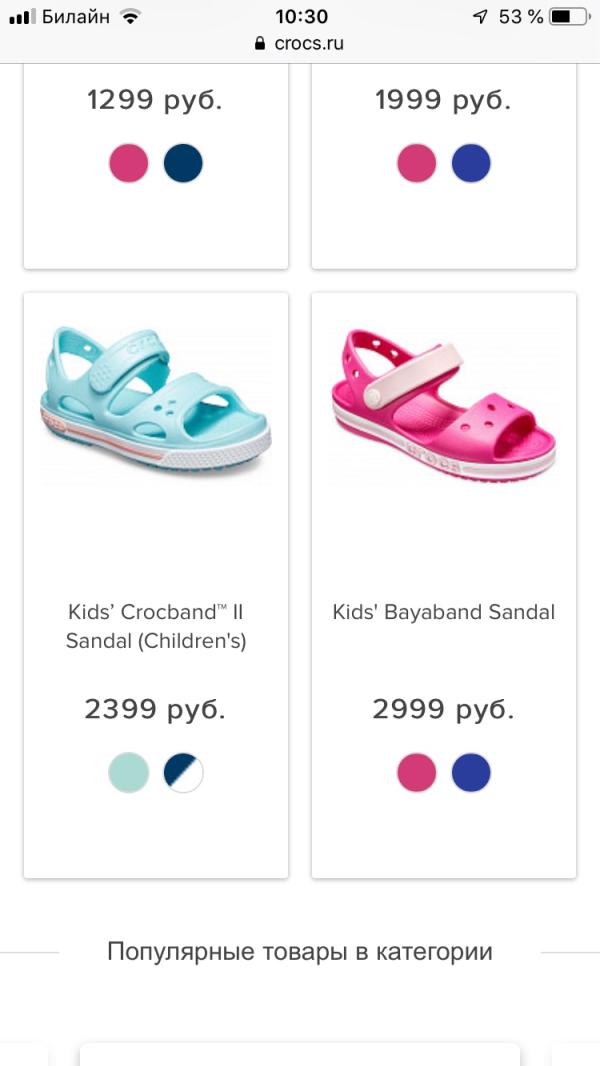Choose pink color for Bayaband Sandal
The image size is (600, 1066).
point(417,772)
